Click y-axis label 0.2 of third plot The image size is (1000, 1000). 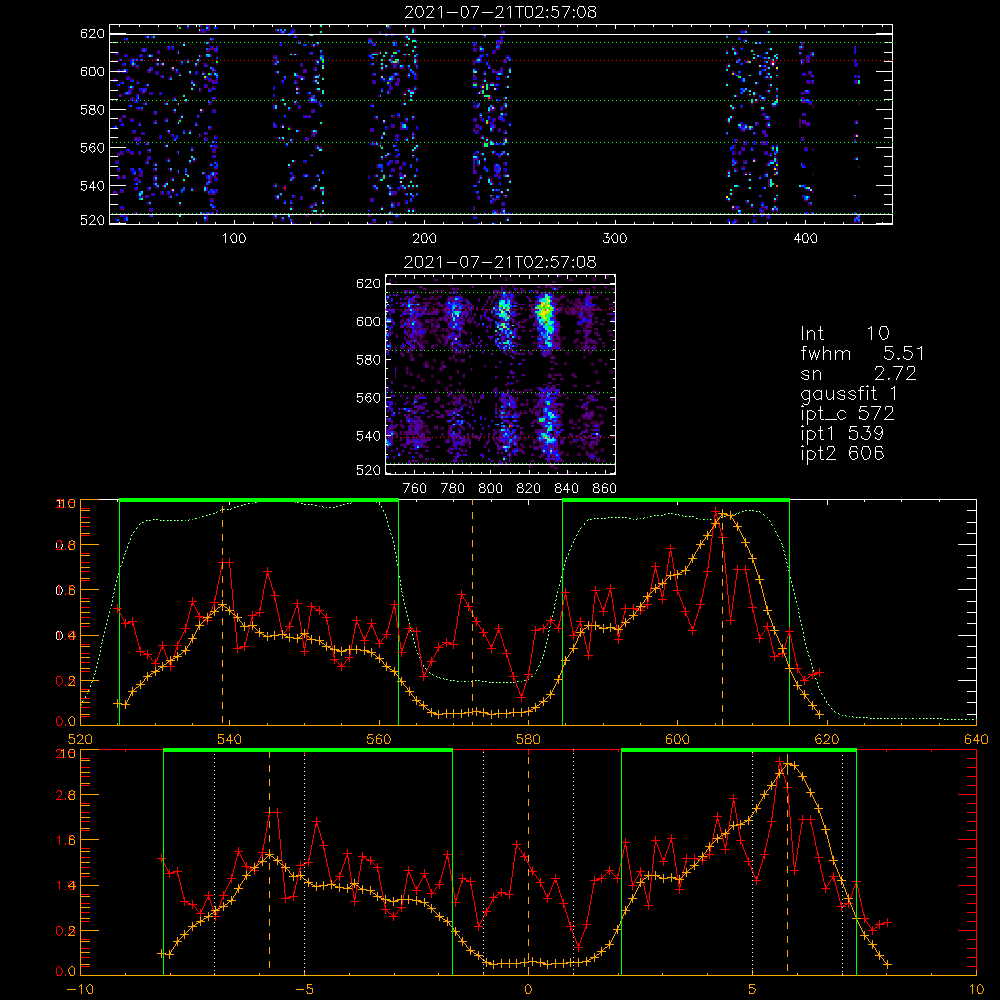pyautogui.click(x=65, y=680)
